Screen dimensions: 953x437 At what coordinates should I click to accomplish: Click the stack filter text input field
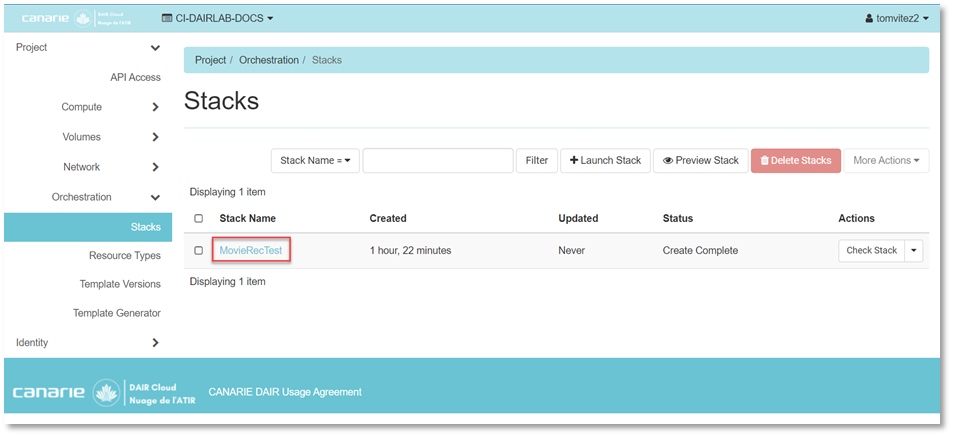pos(437,161)
